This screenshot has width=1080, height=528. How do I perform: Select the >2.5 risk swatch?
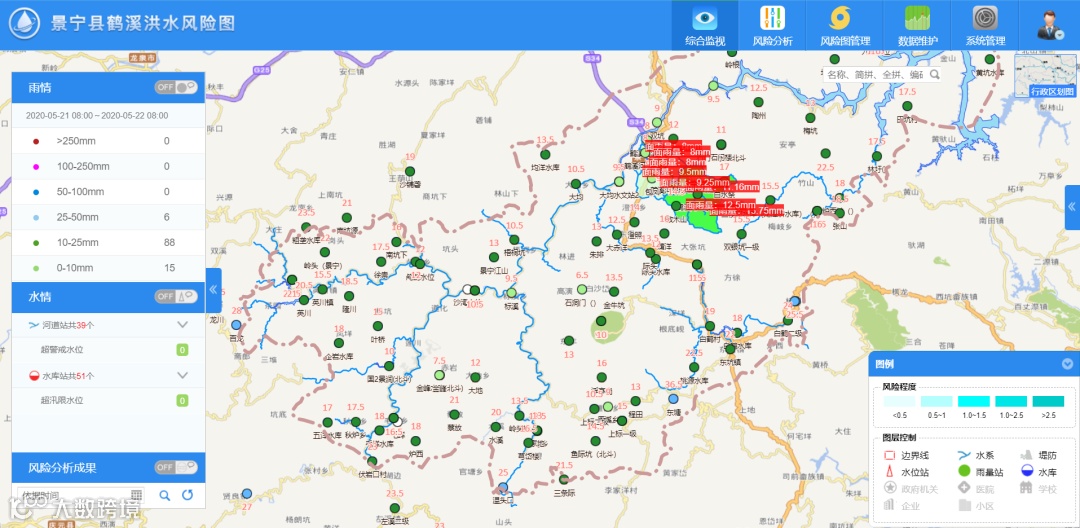pos(1048,401)
